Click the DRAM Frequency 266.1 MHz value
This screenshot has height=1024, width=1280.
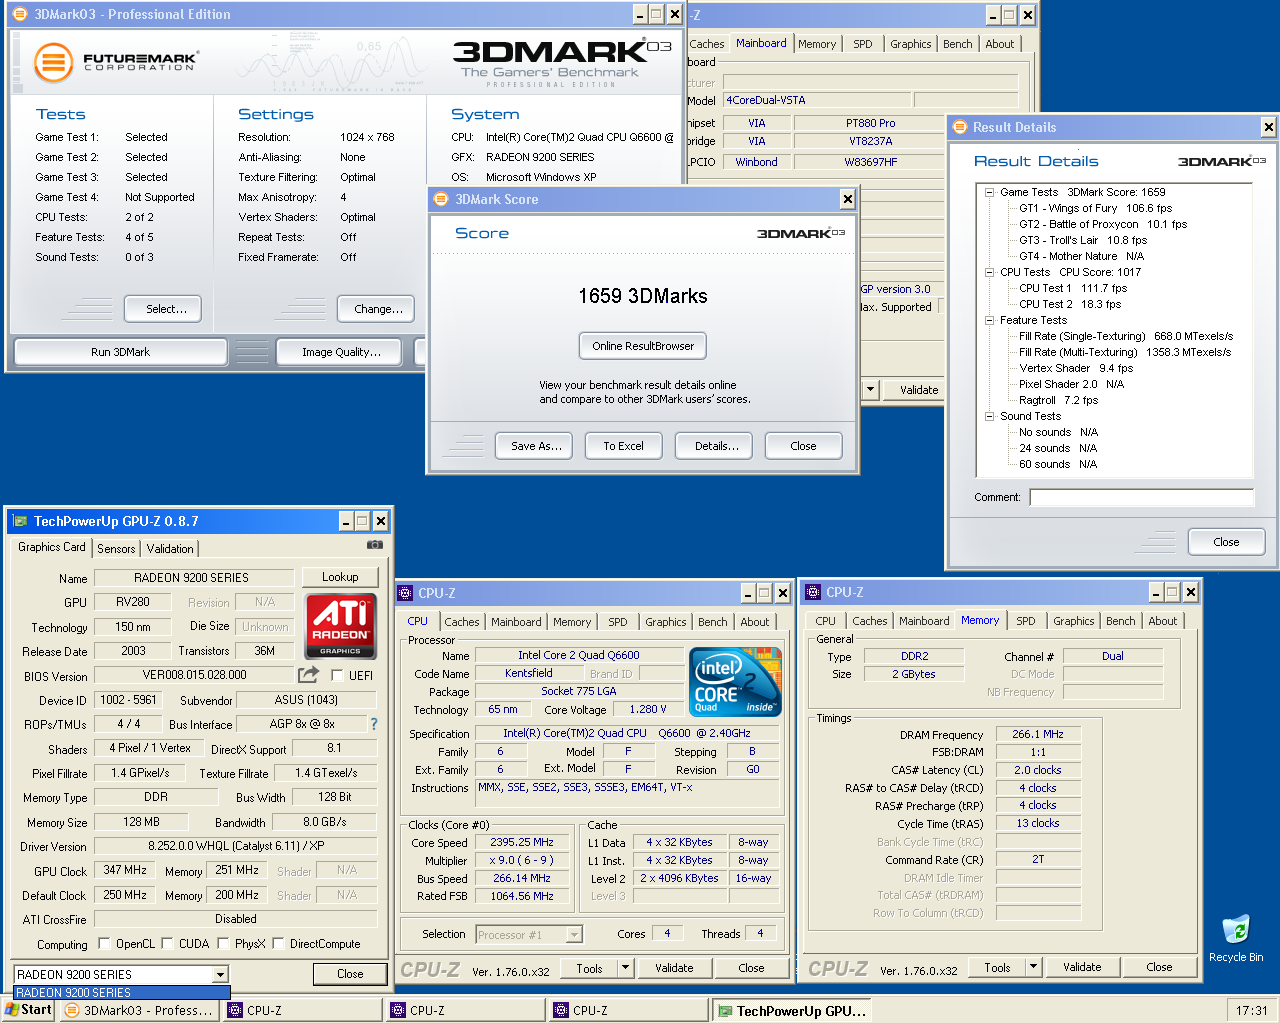click(1037, 734)
